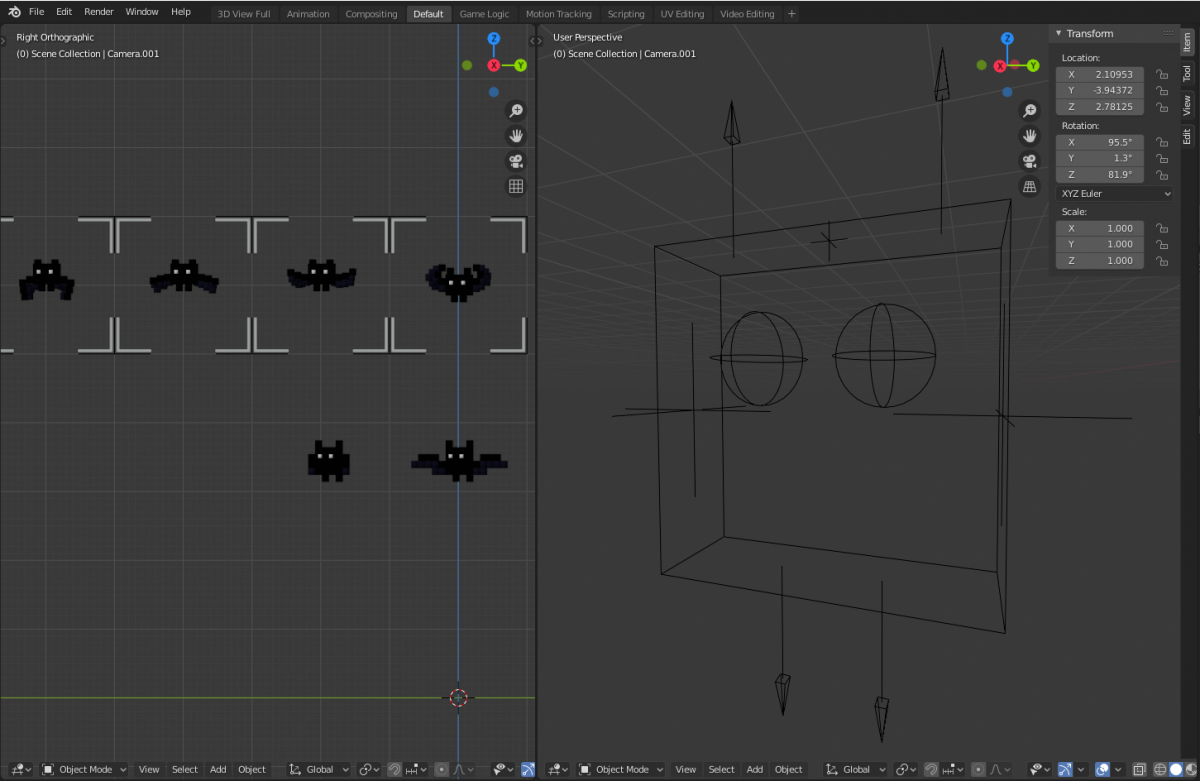Toggle the lock for Scale Z
The height and width of the screenshot is (781, 1200).
(x=1161, y=261)
